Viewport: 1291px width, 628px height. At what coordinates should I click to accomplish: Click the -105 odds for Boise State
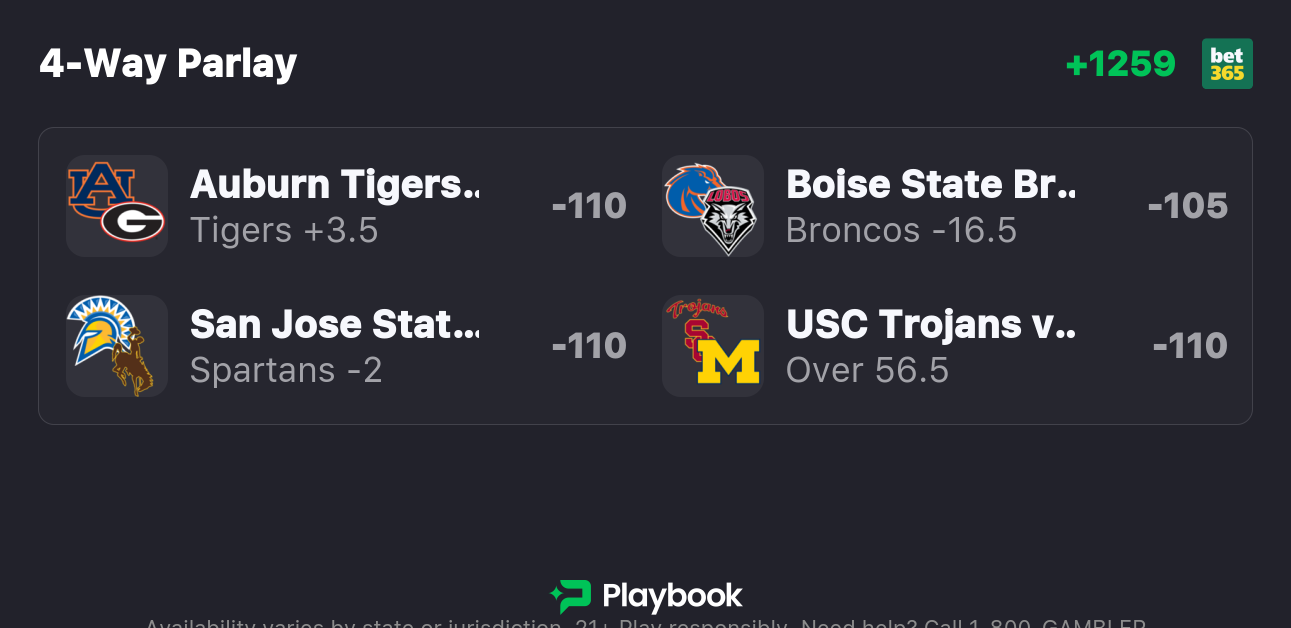[x=1187, y=206]
